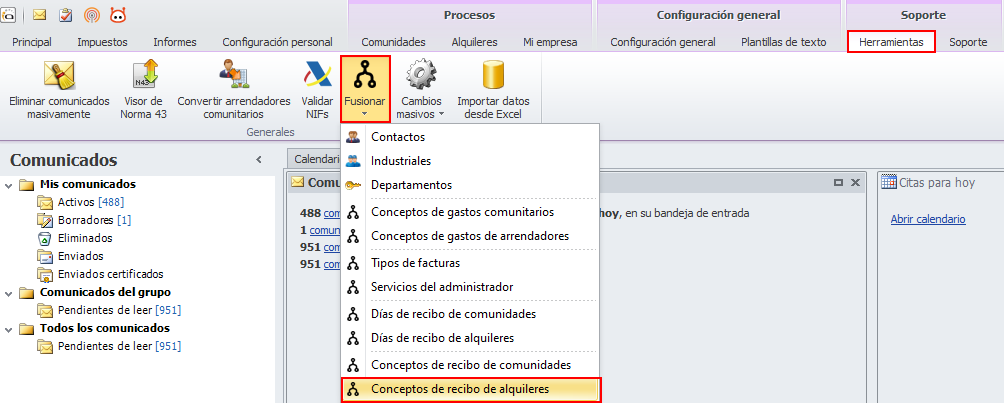
Task: Select the Soporte ribbon tab
Action: pos(968,42)
